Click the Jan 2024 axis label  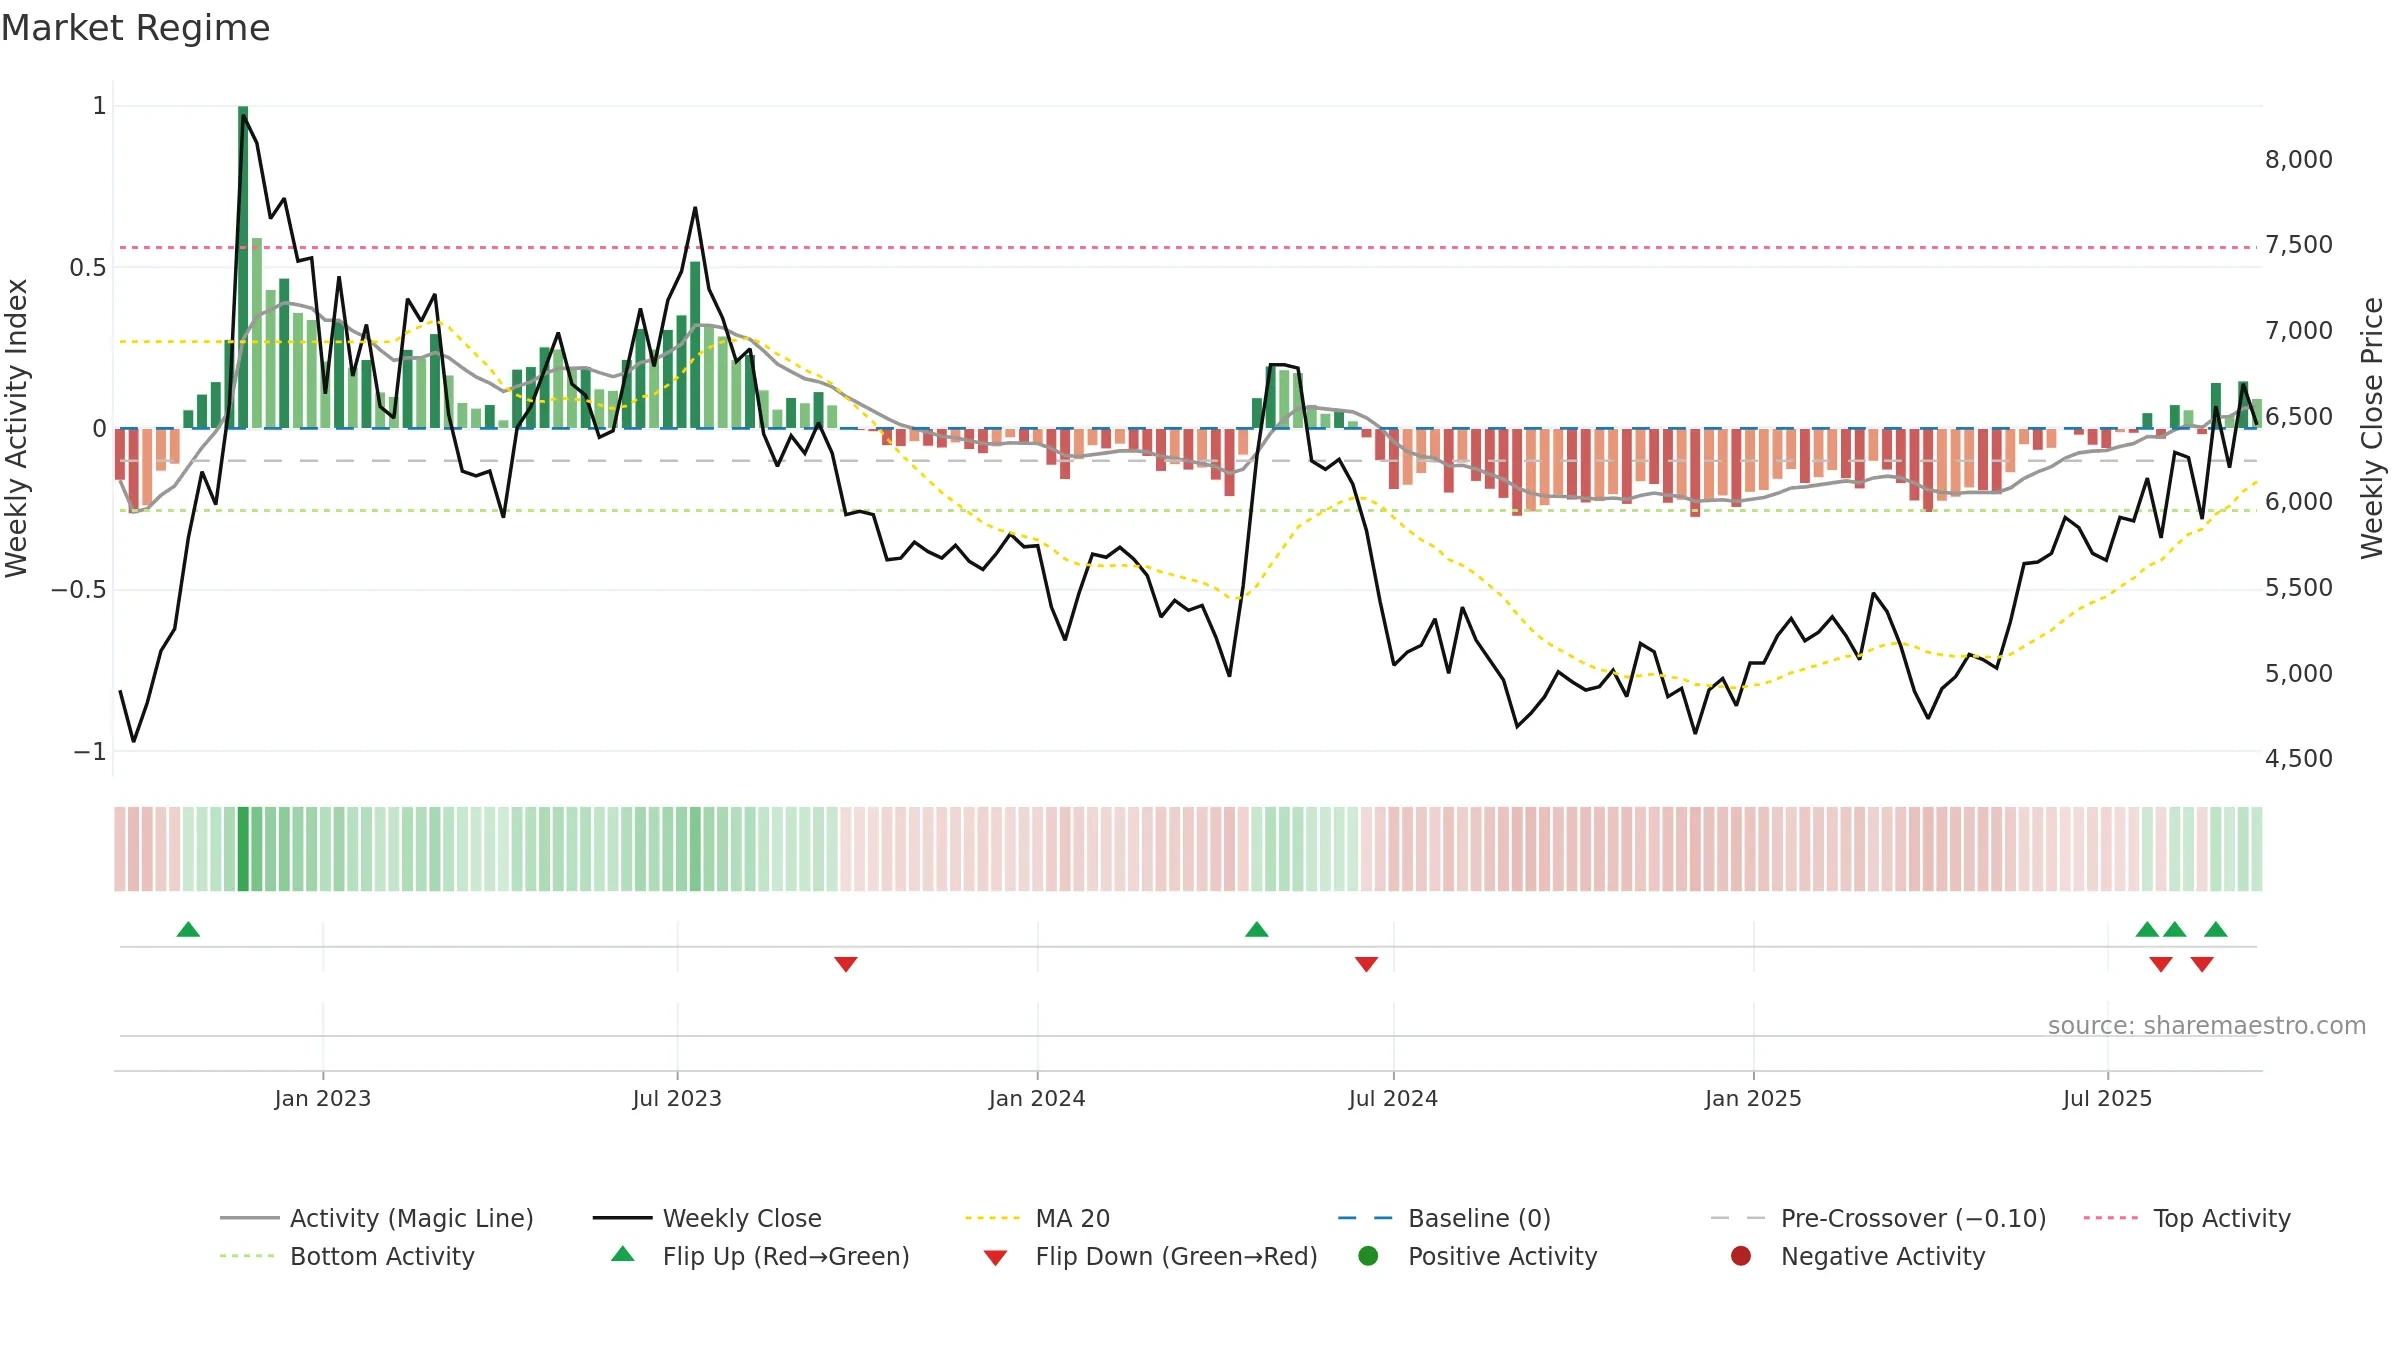pos(1037,1098)
